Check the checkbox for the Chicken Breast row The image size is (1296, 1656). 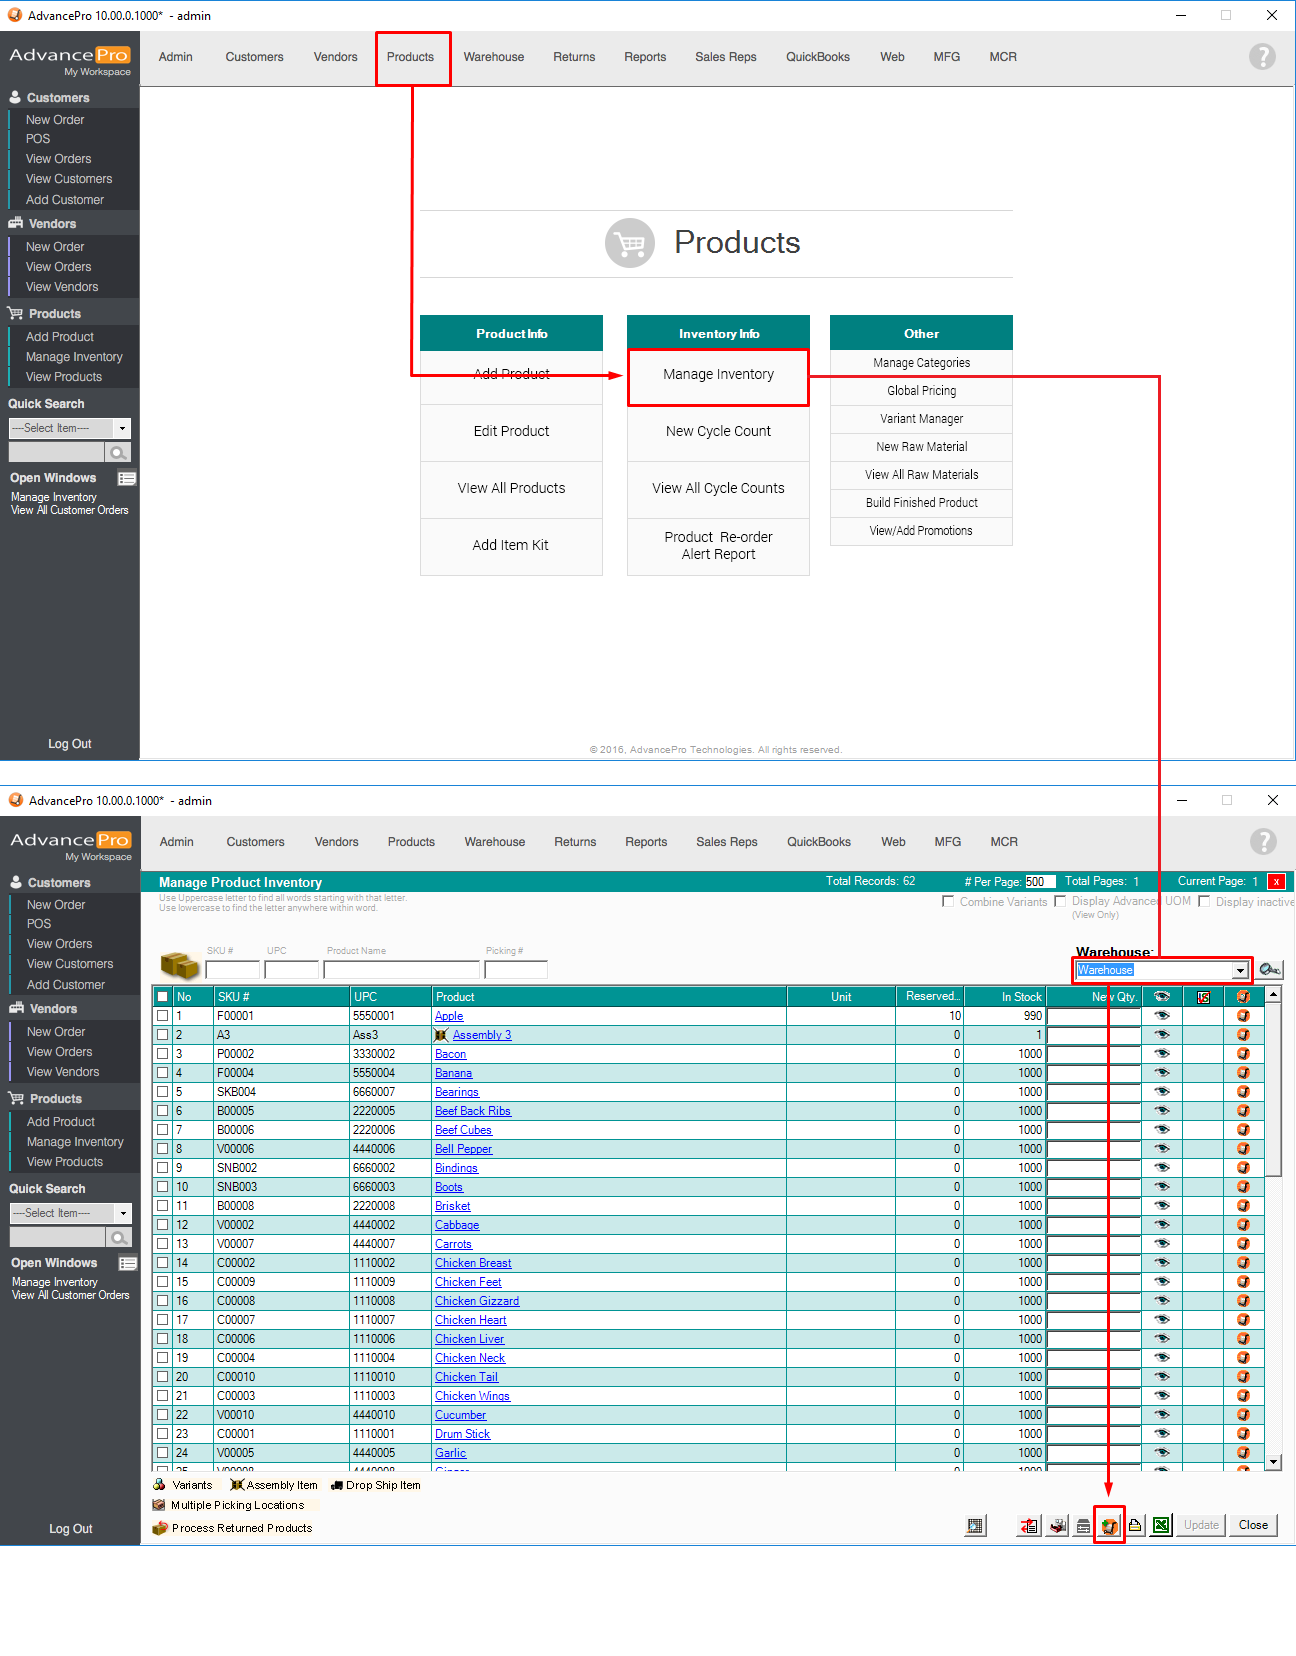pos(162,1263)
